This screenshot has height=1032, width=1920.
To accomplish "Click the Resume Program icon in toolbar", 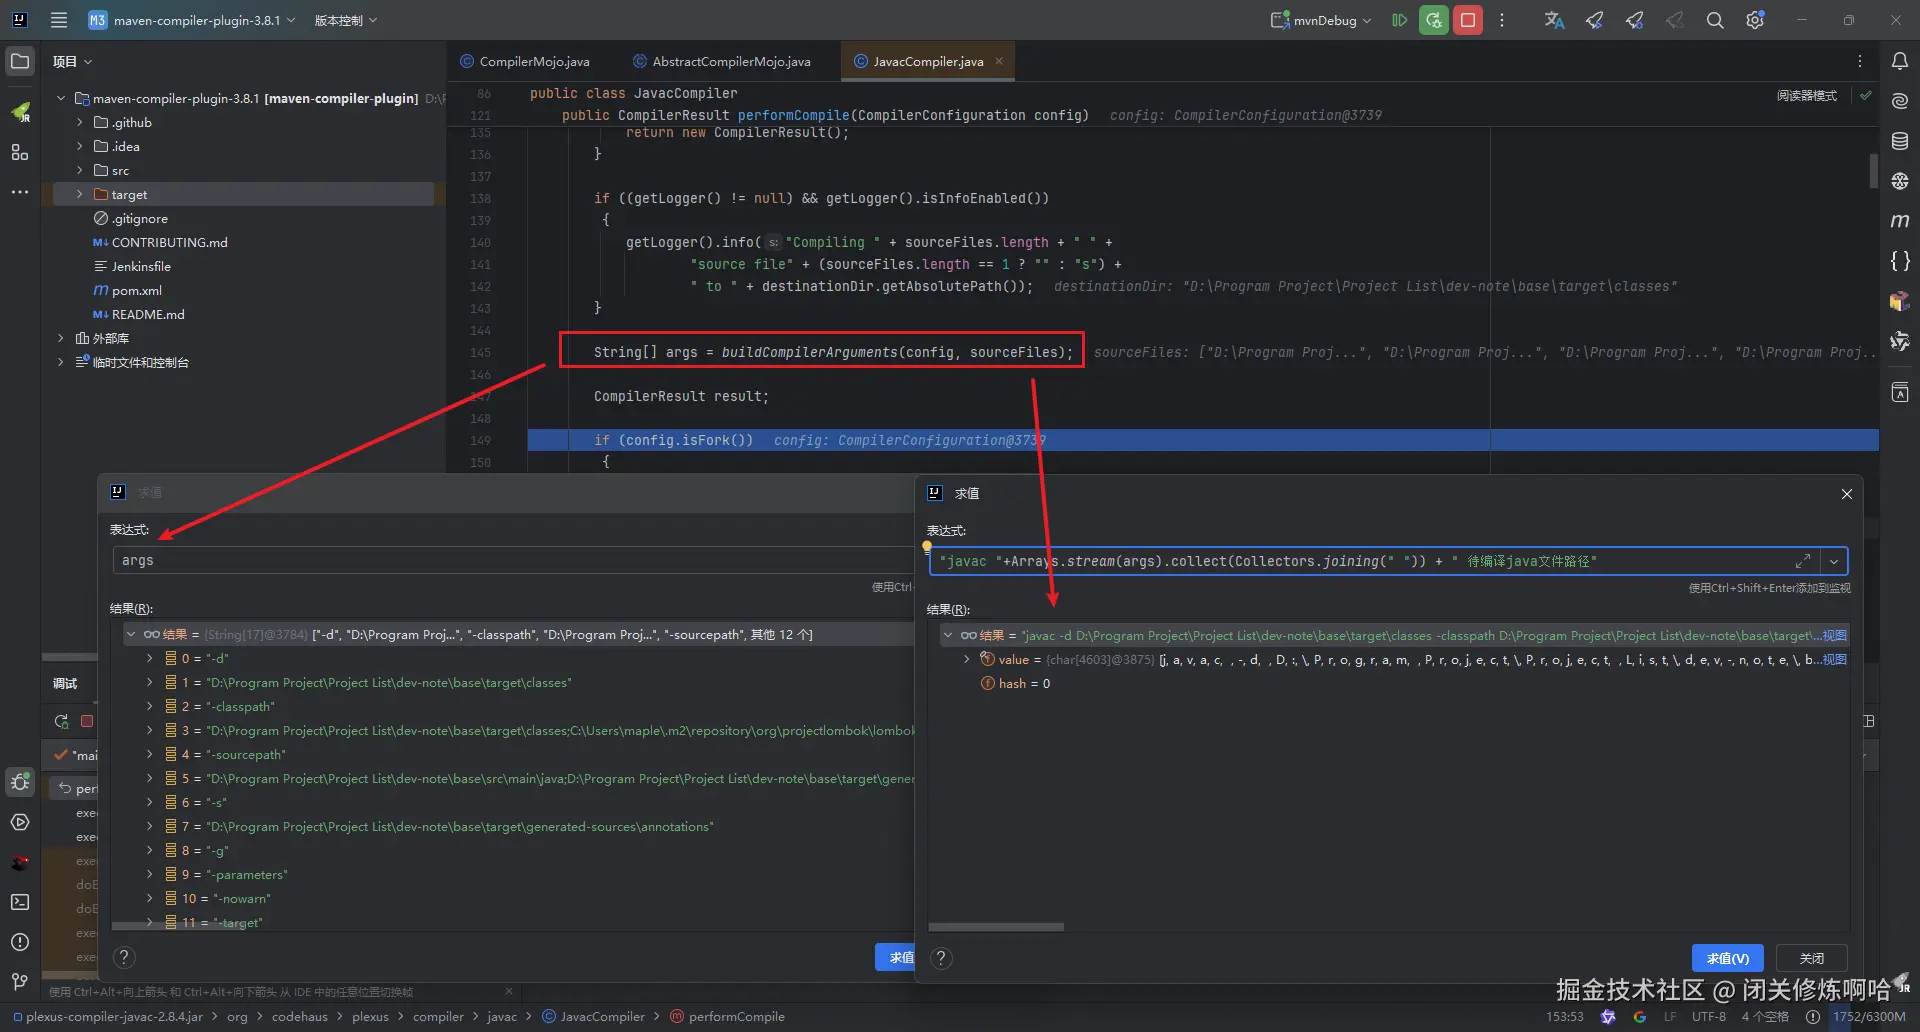I will tap(1399, 20).
